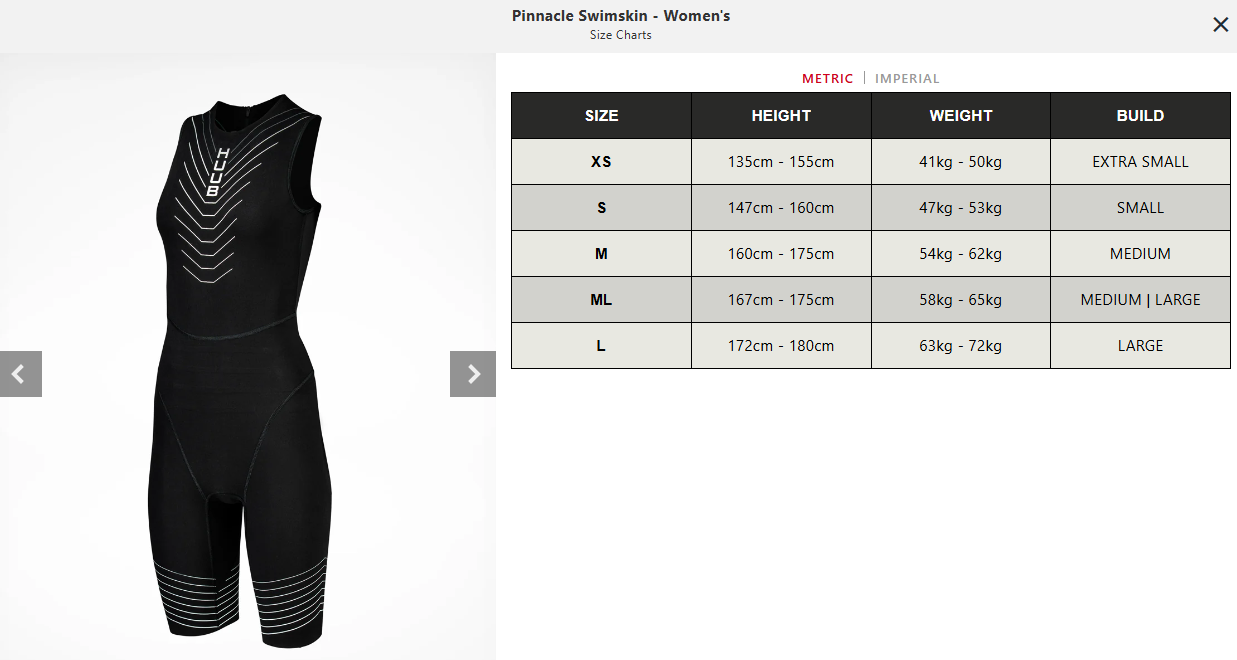The width and height of the screenshot is (1237, 660).
Task: Select the M size row label
Action: pos(601,254)
